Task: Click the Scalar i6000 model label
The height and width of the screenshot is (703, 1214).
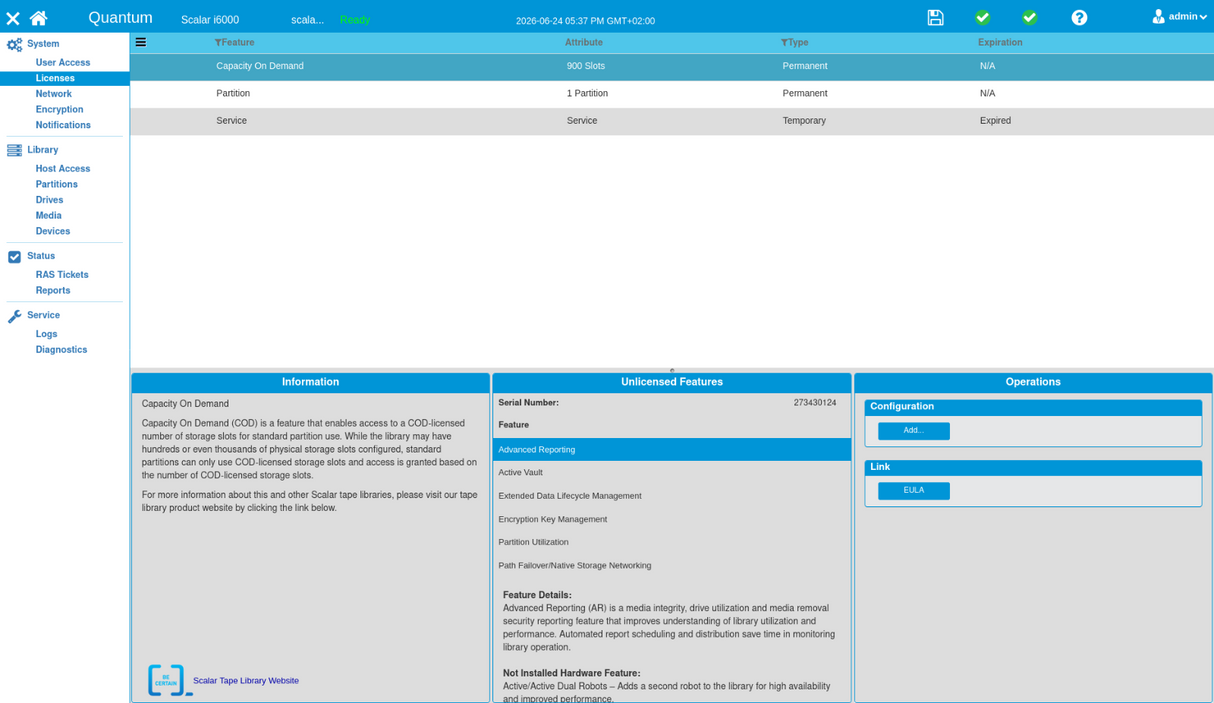Action: click(x=210, y=20)
